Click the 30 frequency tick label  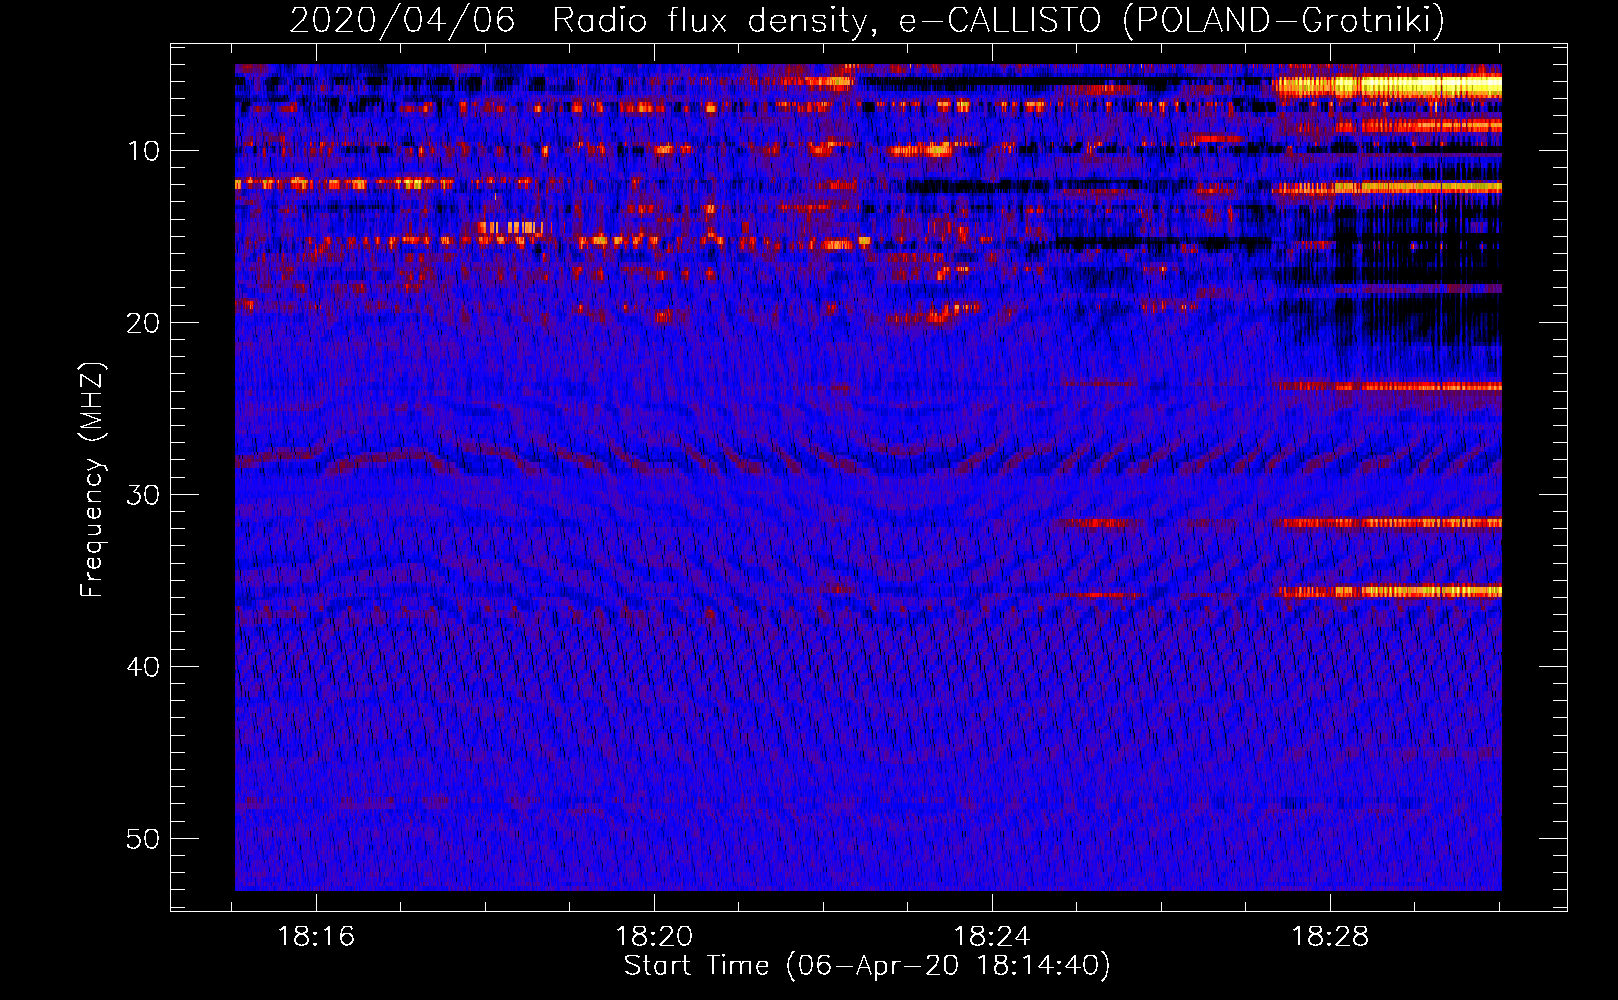click(144, 495)
